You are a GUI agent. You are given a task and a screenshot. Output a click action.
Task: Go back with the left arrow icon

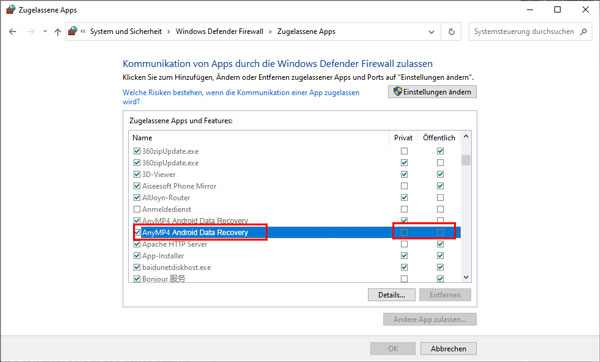tap(13, 32)
